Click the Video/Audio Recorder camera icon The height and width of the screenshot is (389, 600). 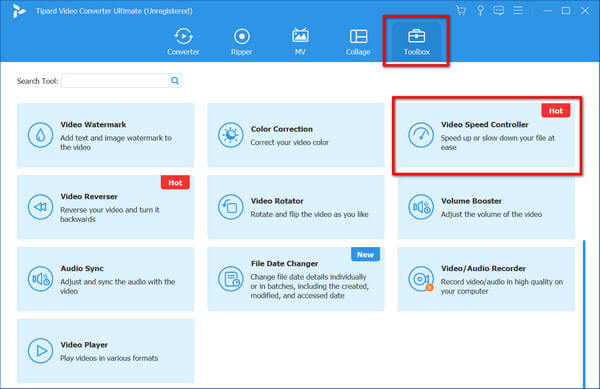(x=421, y=279)
